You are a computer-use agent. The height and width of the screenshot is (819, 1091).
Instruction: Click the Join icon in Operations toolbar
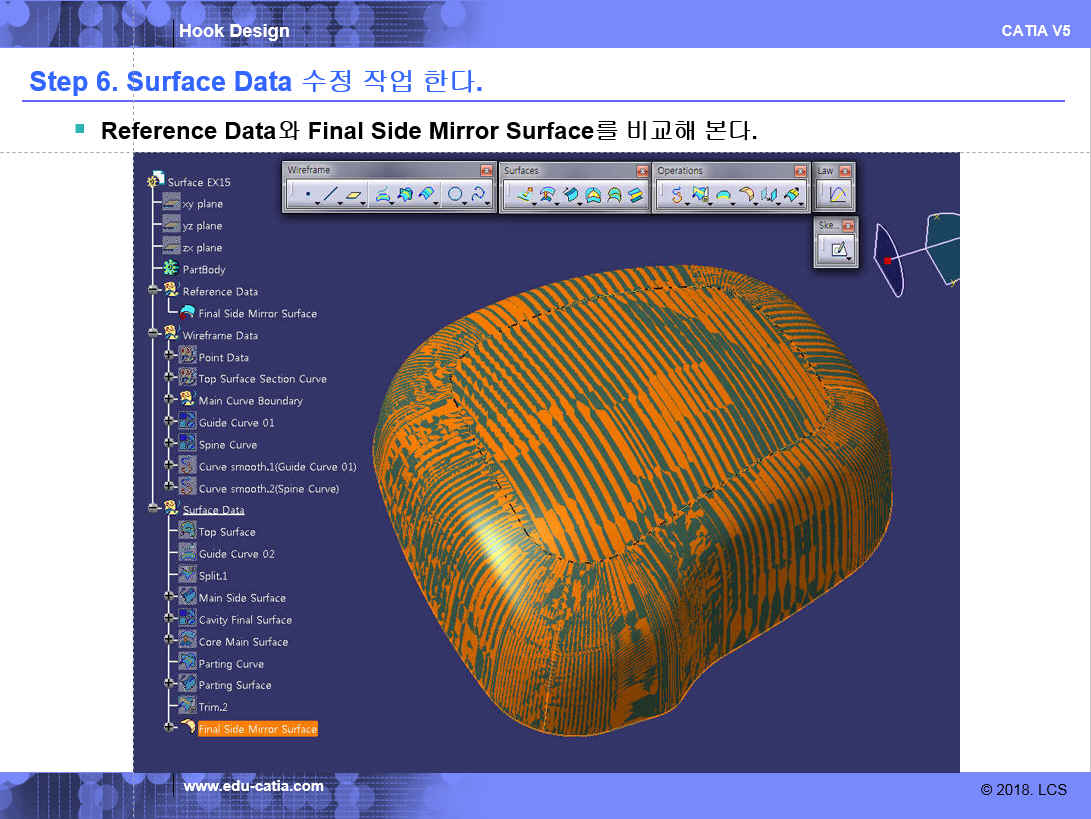(677, 196)
